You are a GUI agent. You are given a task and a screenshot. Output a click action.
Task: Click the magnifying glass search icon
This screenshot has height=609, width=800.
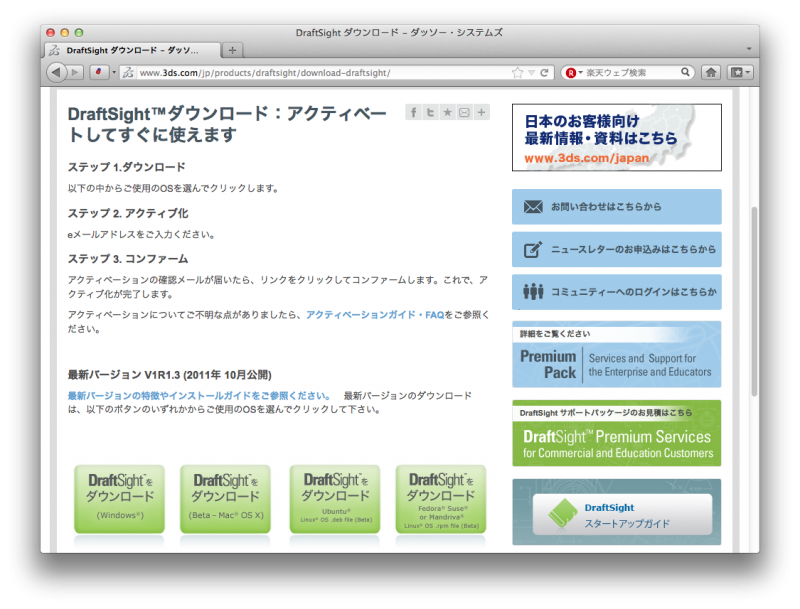tap(685, 72)
